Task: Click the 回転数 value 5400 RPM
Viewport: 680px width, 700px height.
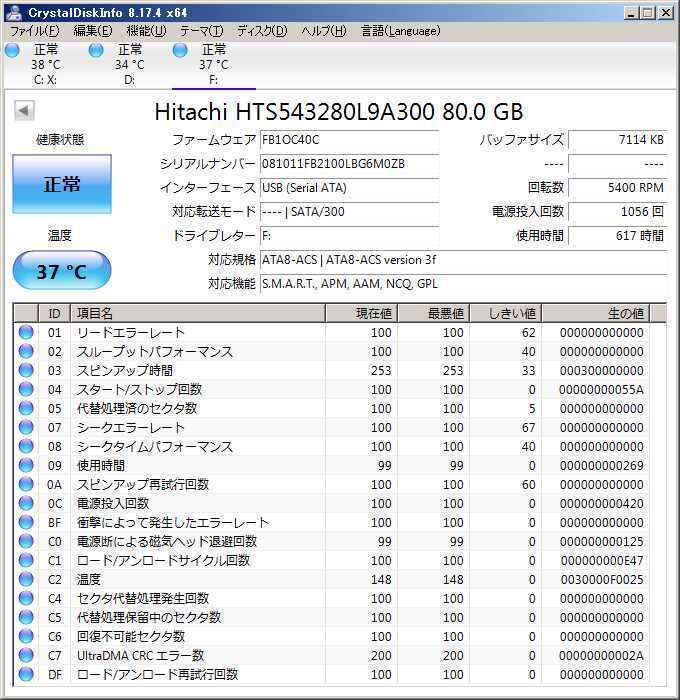Action: (618, 188)
